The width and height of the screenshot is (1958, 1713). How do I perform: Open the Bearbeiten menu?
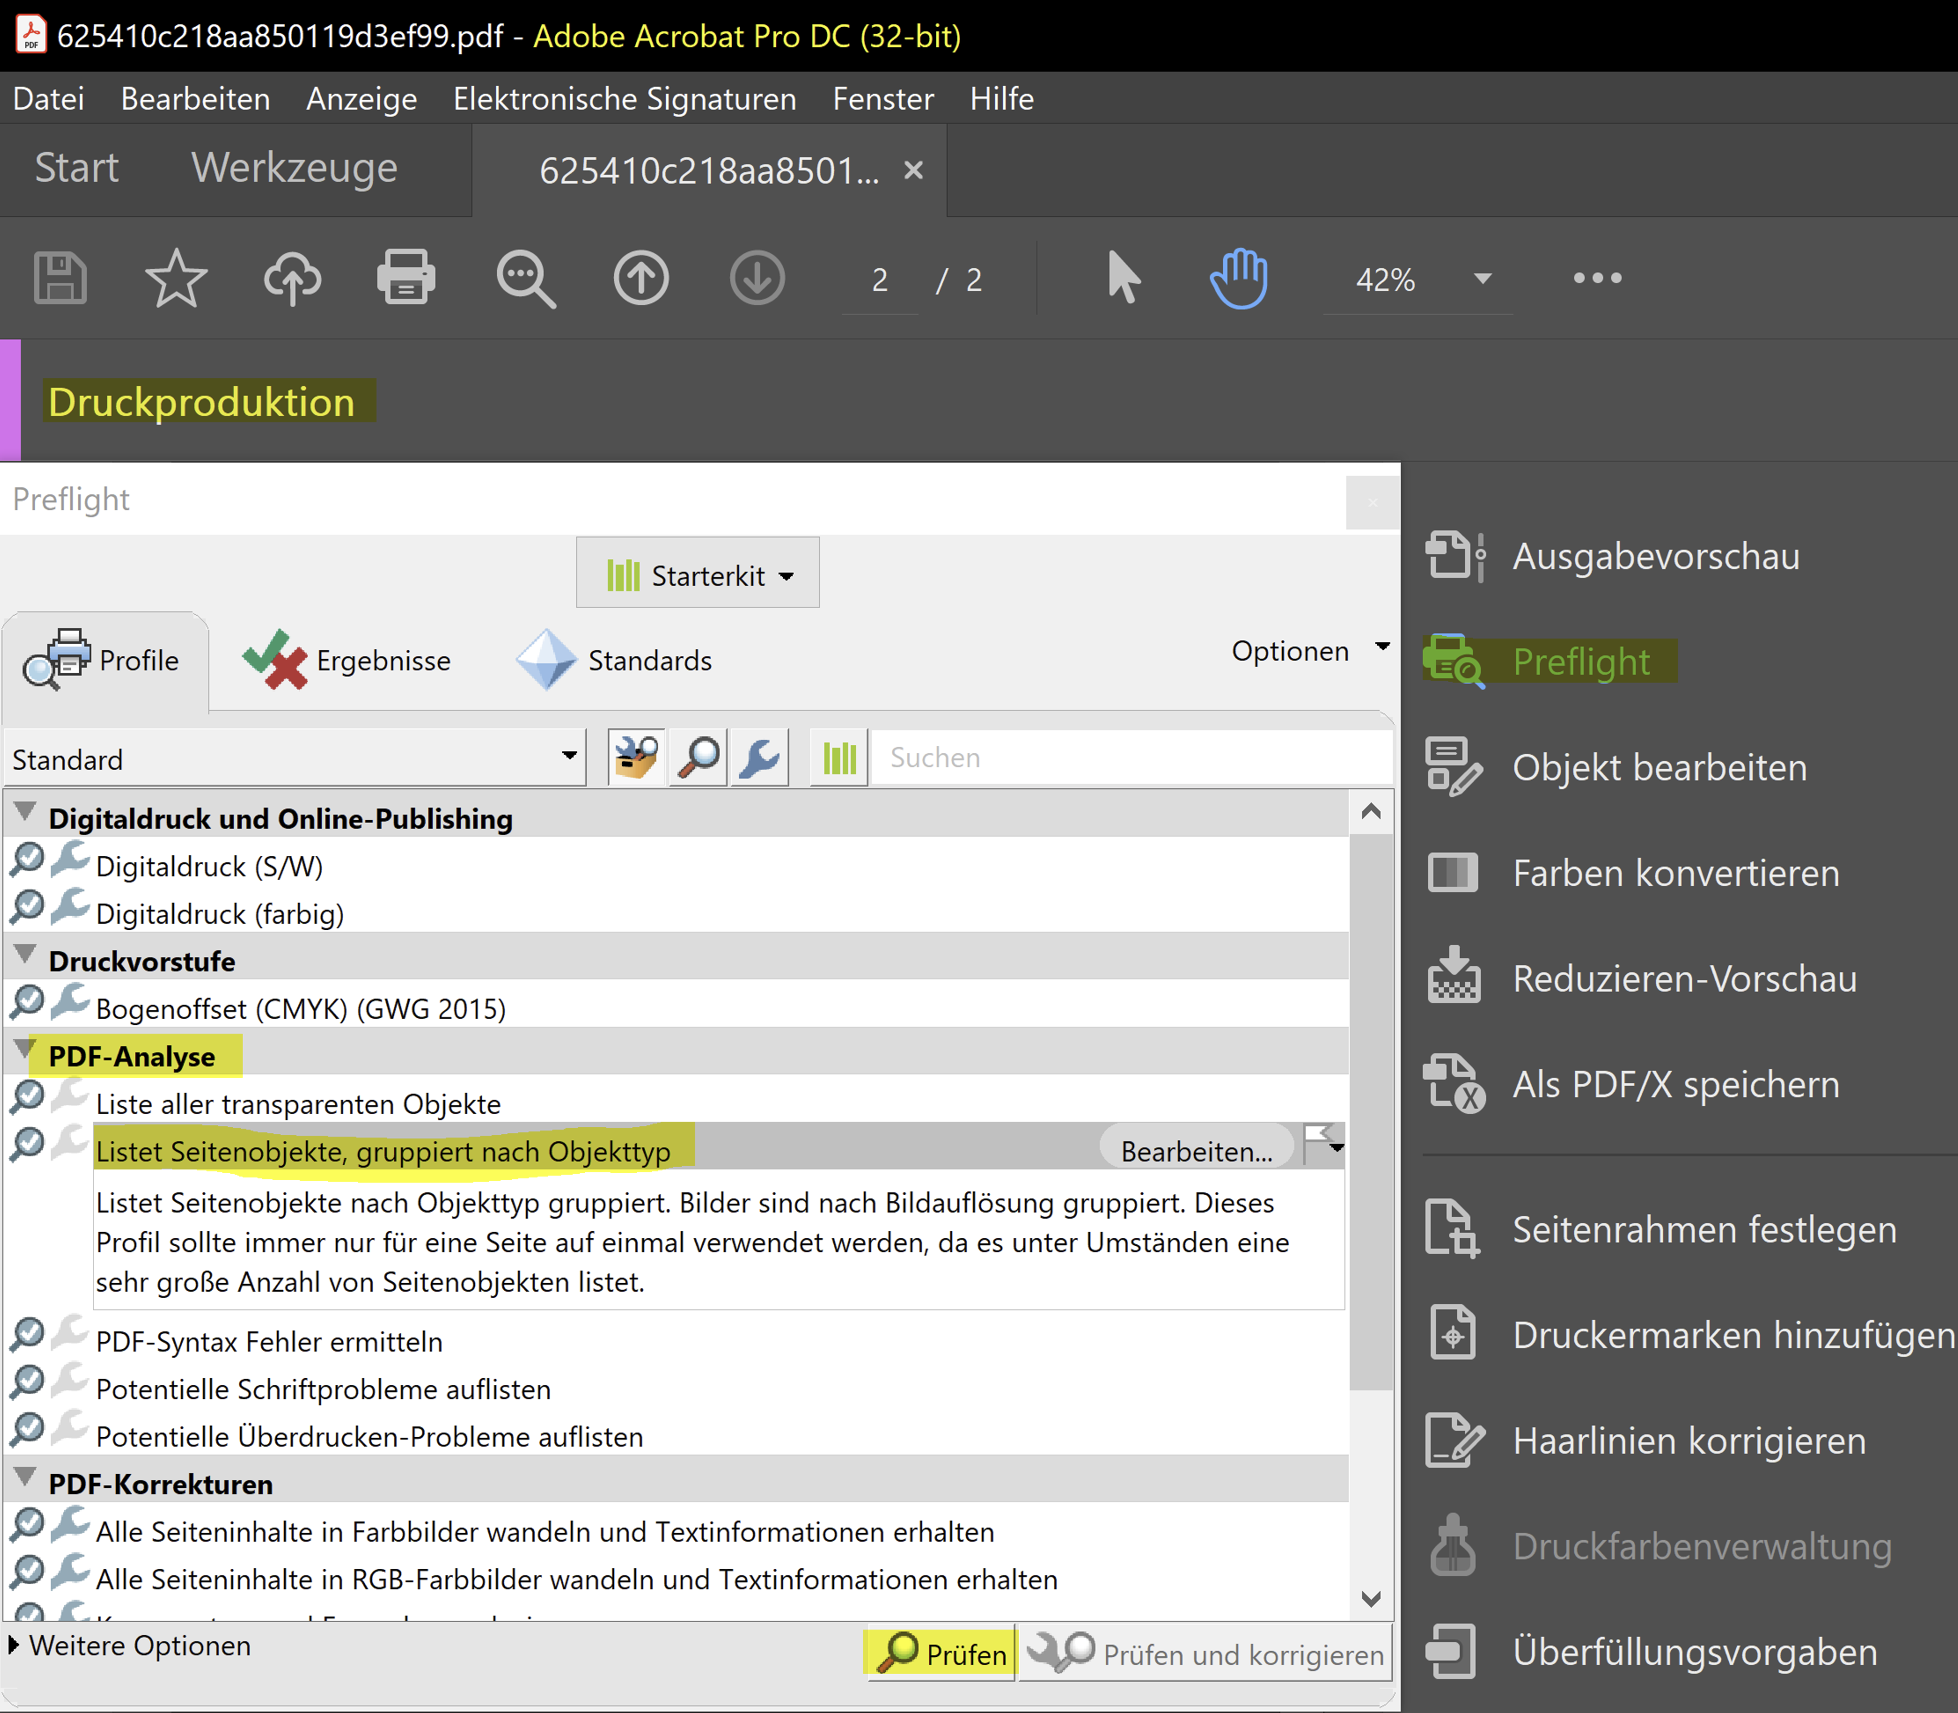(195, 99)
